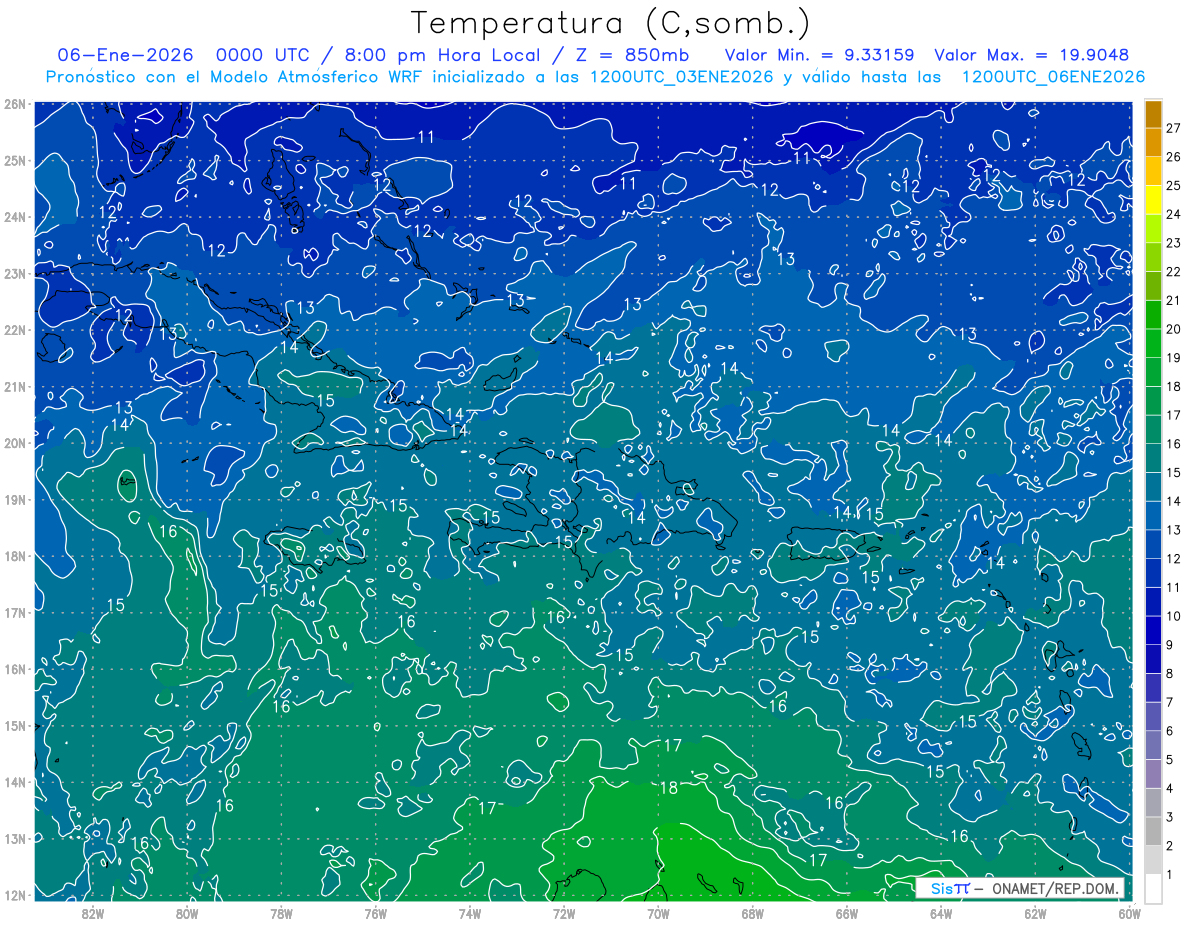Click the 18 contour label on the map
This screenshot has width=1200, height=927.
click(x=668, y=788)
